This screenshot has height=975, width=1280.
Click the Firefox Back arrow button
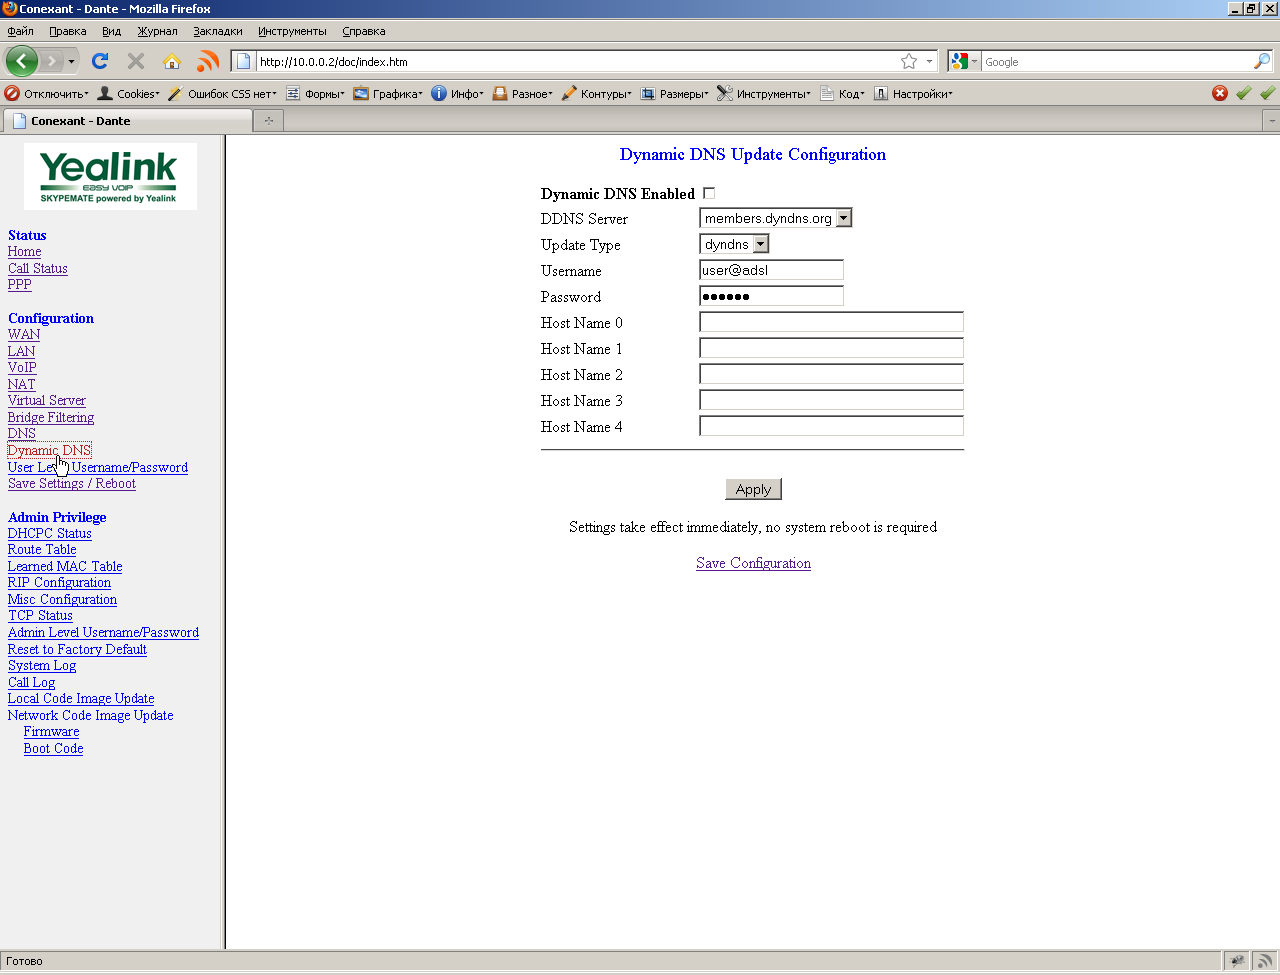[x=22, y=61]
